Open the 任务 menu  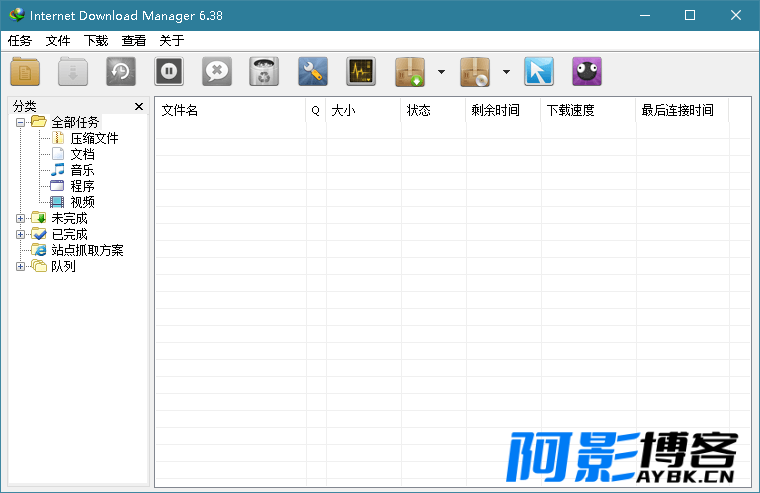click(x=19, y=41)
